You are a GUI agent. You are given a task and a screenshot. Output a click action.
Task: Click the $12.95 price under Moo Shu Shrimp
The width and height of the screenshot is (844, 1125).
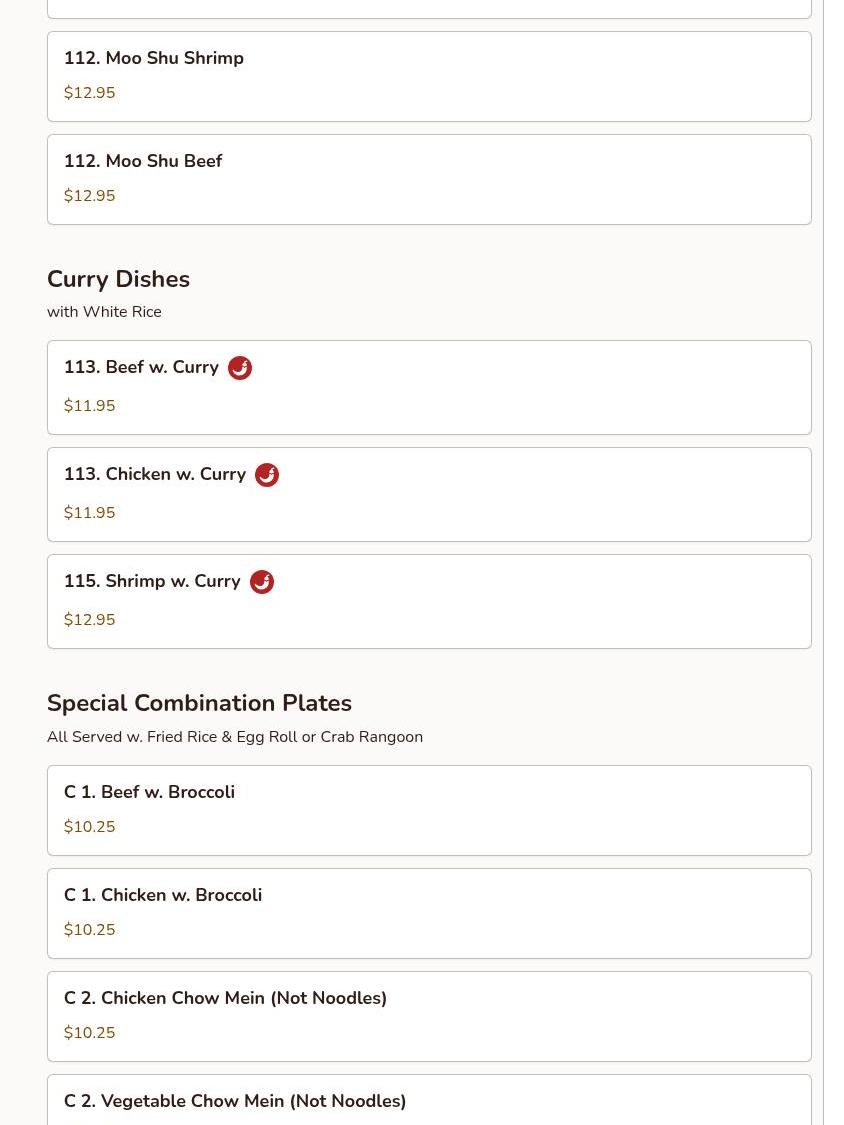pos(90,93)
